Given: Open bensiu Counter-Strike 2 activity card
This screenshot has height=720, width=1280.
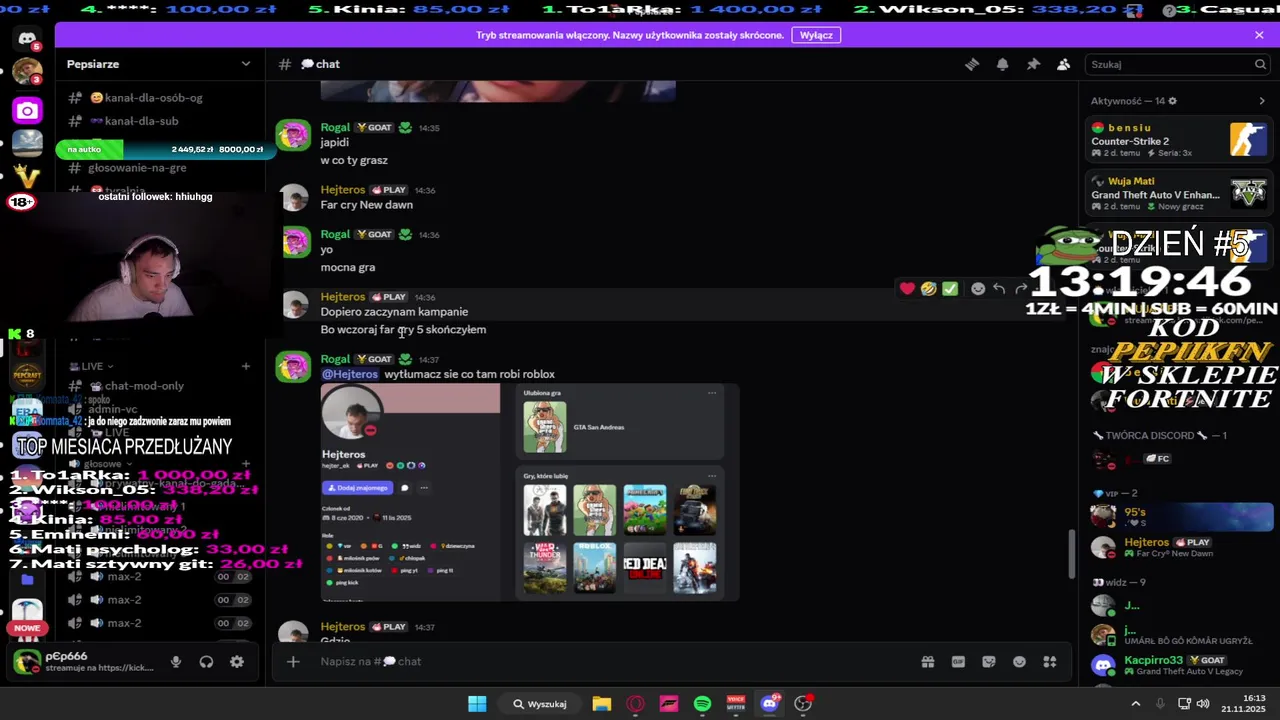Looking at the screenshot, I should point(1178,139).
